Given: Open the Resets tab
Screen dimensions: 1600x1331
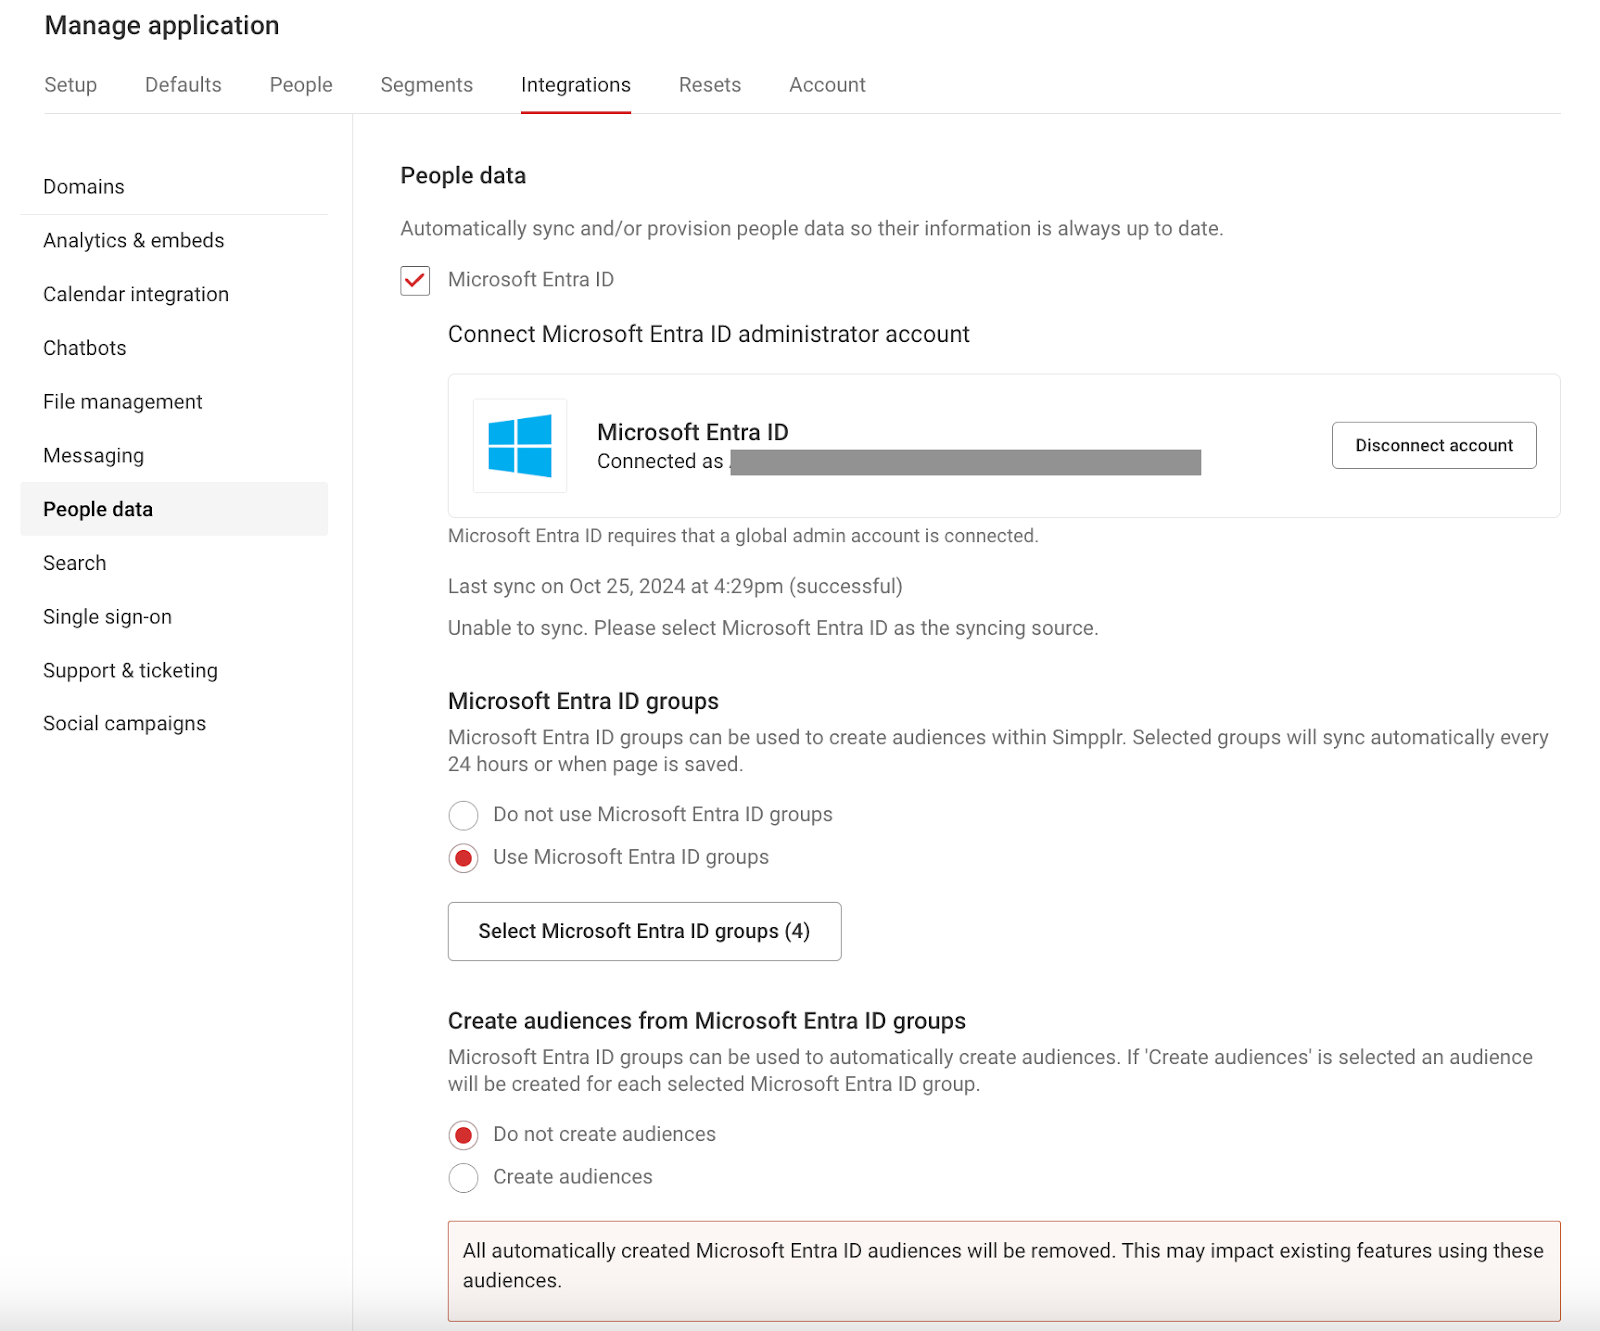Looking at the screenshot, I should pos(710,85).
